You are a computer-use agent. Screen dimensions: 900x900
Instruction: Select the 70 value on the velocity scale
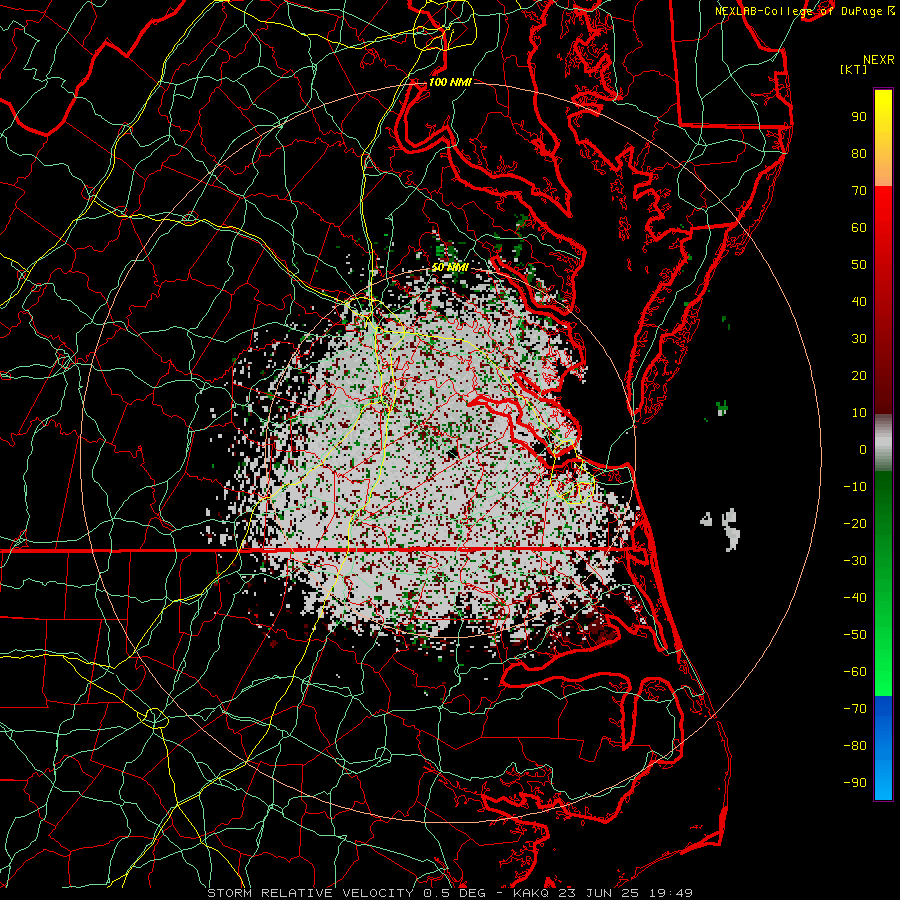pos(859,191)
